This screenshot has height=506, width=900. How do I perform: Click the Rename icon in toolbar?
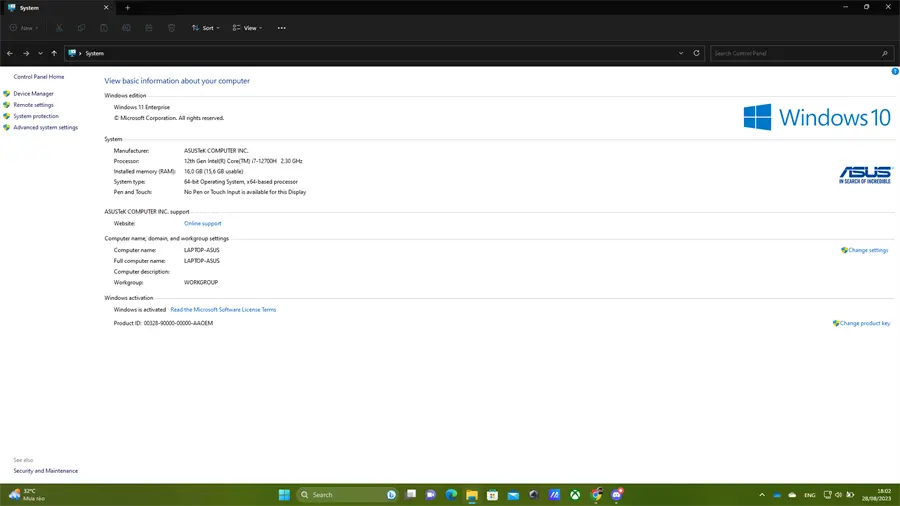pyautogui.click(x=126, y=28)
